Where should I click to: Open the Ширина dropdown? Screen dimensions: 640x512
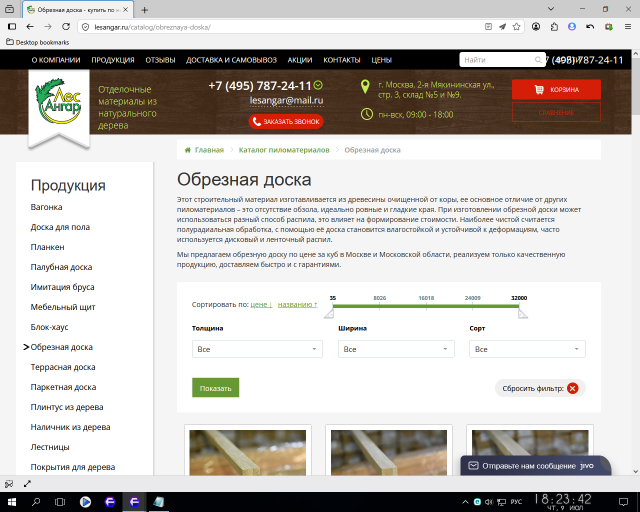pos(396,349)
